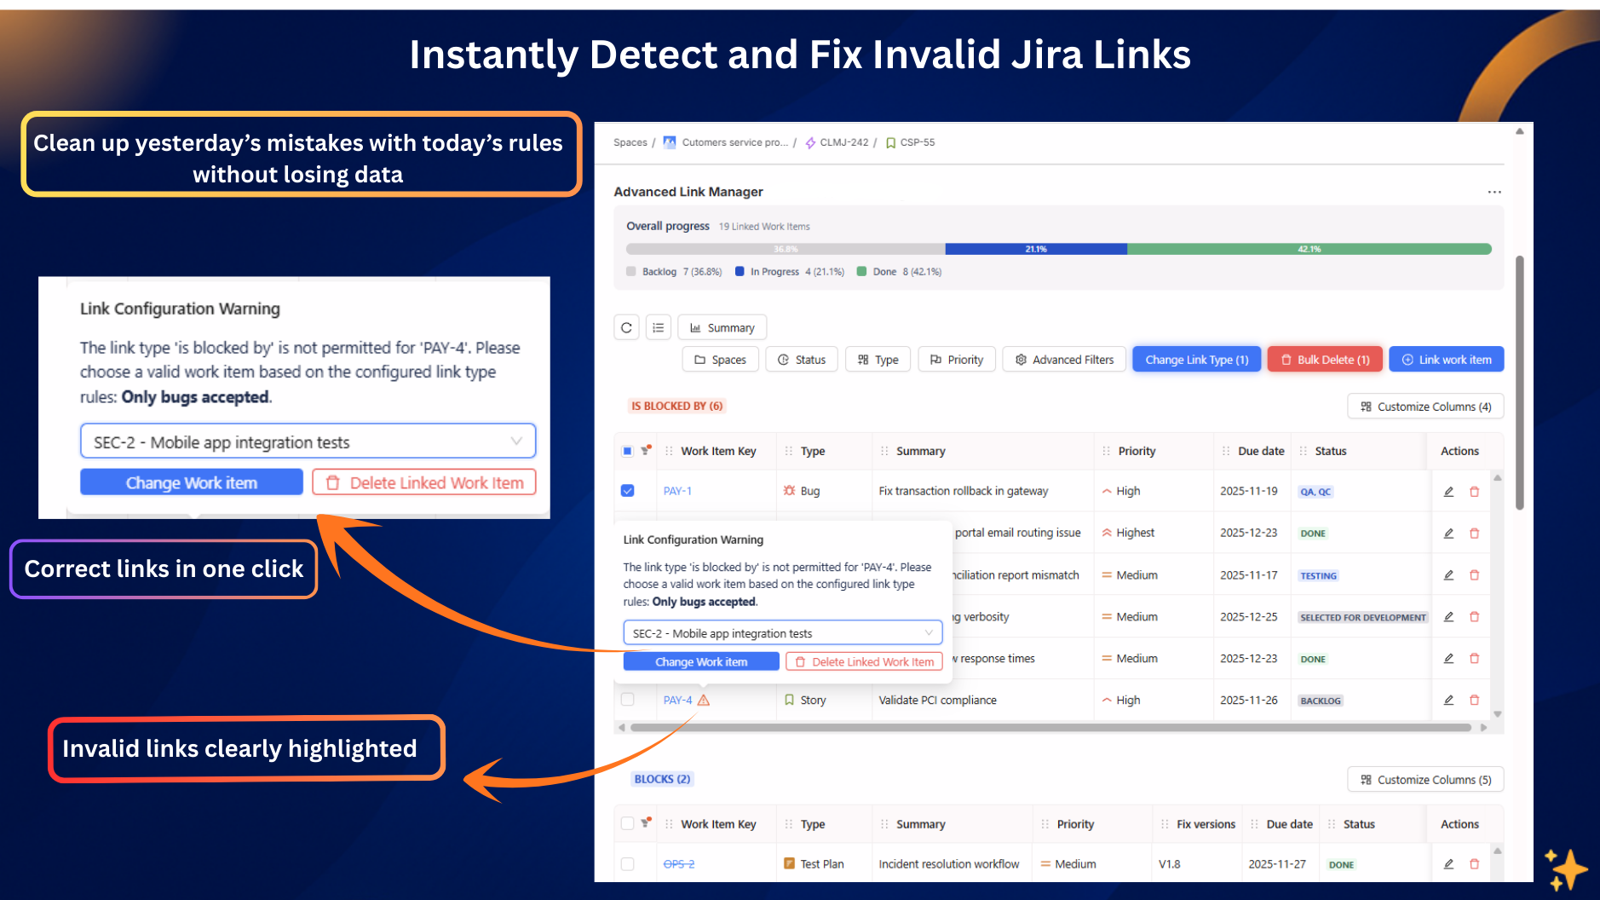Click Delete Linked Work Item in the small popup
The image size is (1600, 900).
[x=864, y=662]
